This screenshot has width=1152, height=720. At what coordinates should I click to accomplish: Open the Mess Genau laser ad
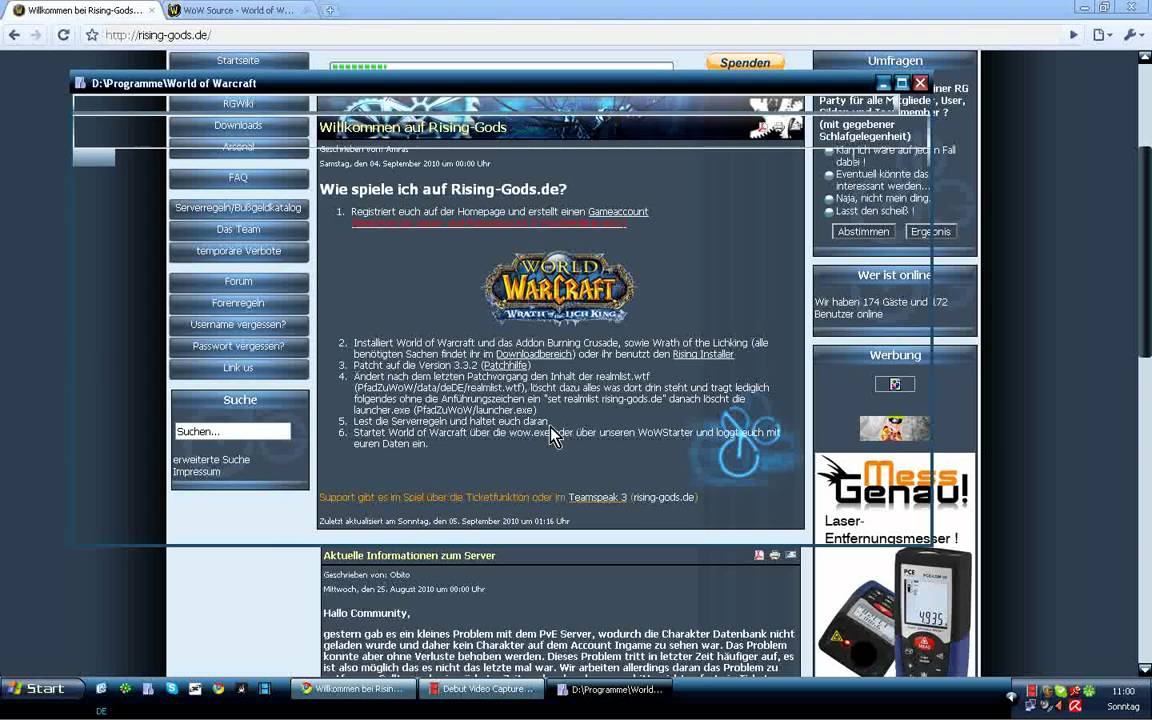(x=895, y=564)
